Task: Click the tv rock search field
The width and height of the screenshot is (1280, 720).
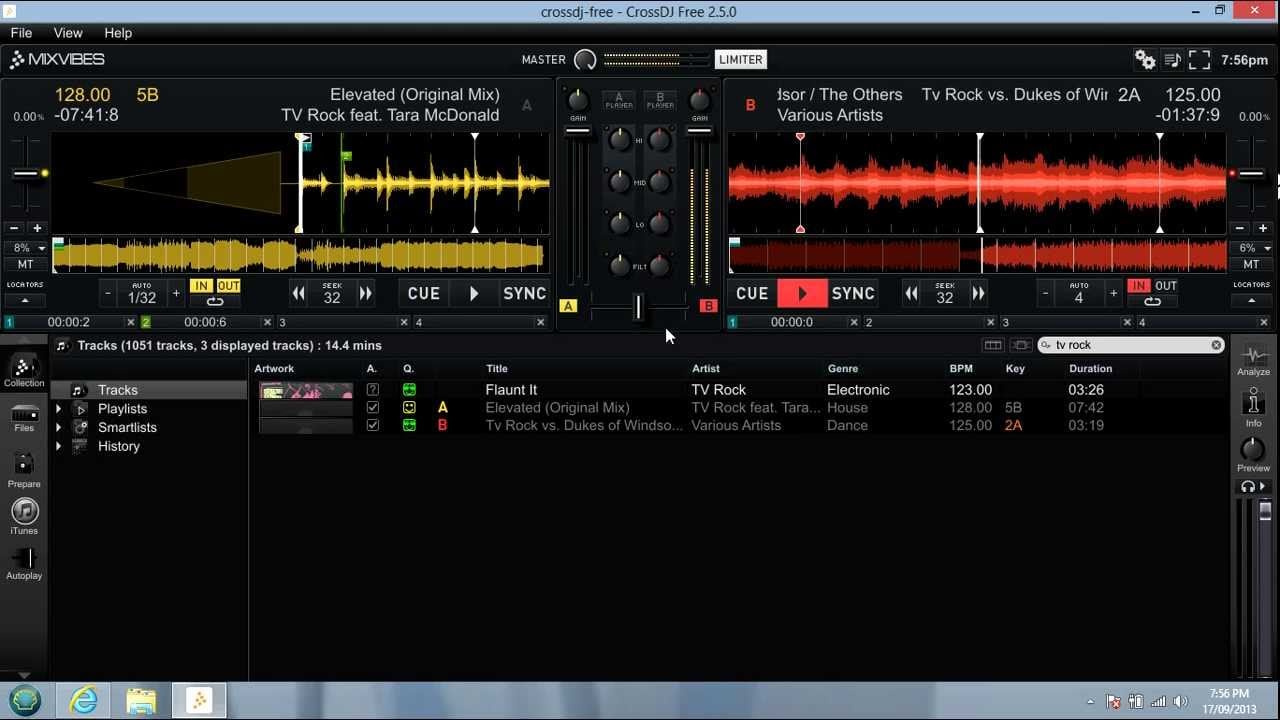Action: 1130,345
